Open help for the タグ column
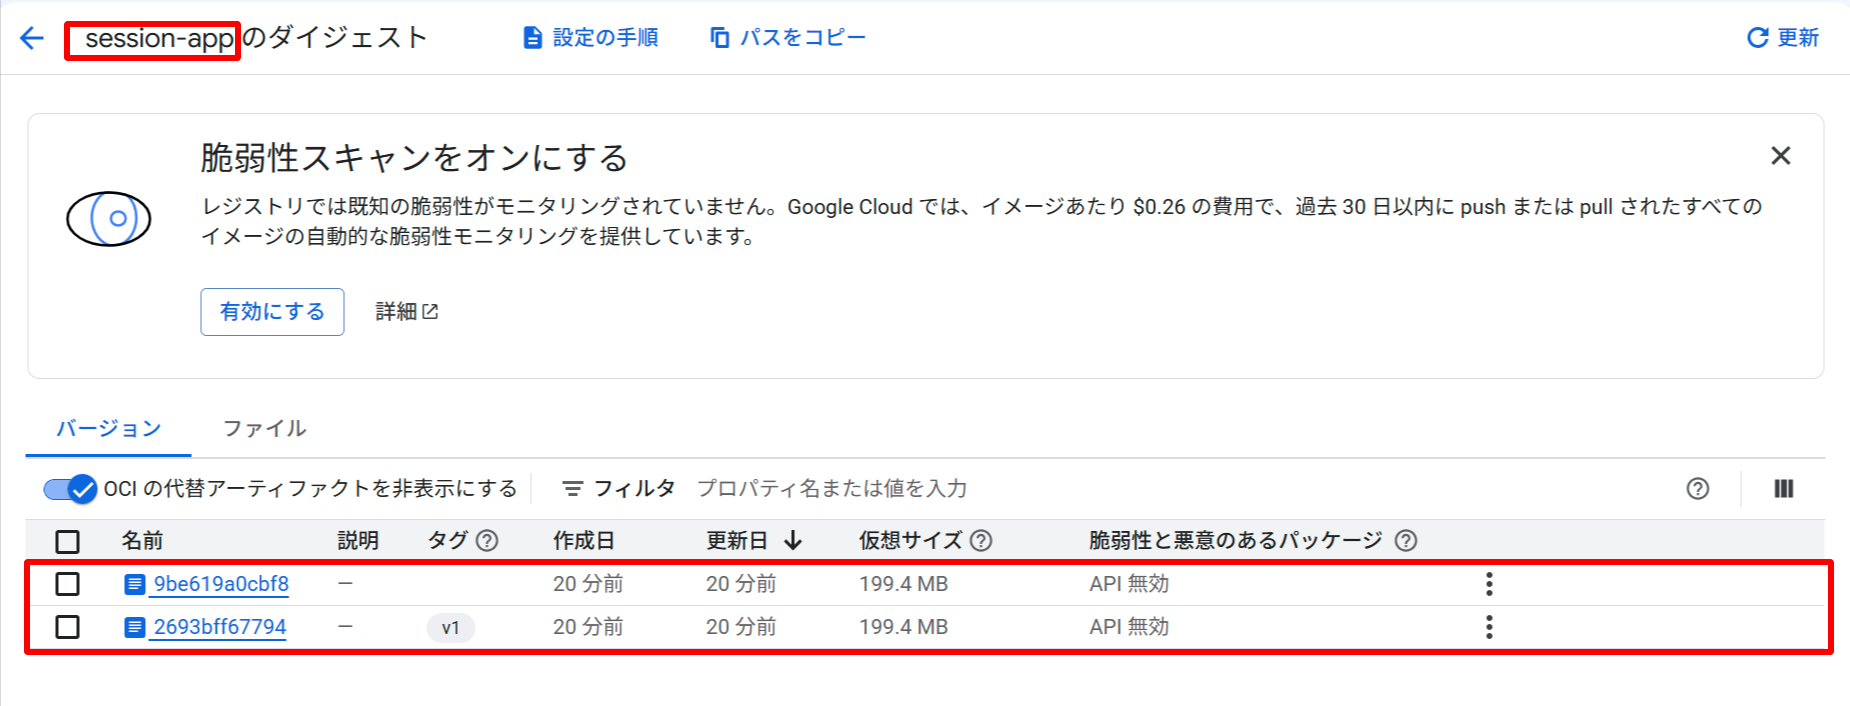Screen dimensions: 1850x706 coord(487,541)
